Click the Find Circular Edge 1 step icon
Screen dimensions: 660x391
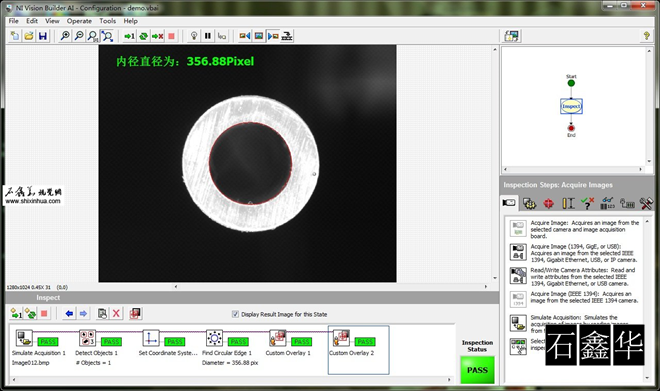pyautogui.click(x=214, y=338)
